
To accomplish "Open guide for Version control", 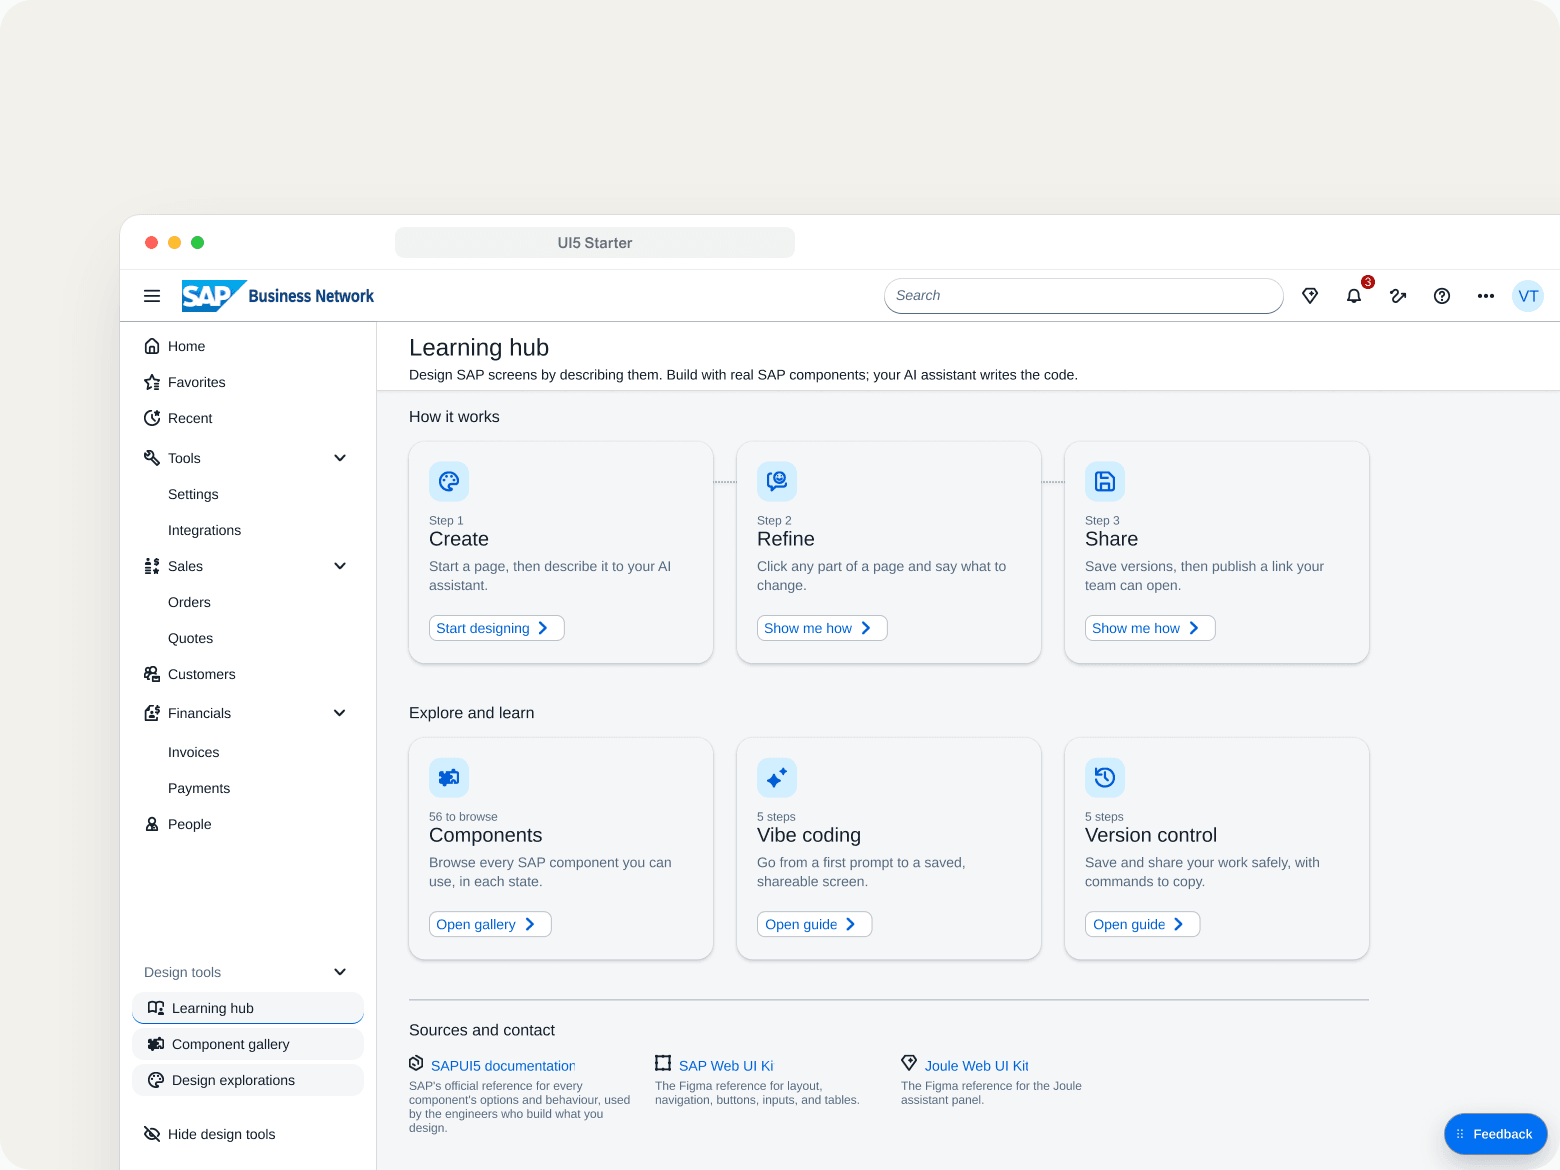I will 1142,924.
